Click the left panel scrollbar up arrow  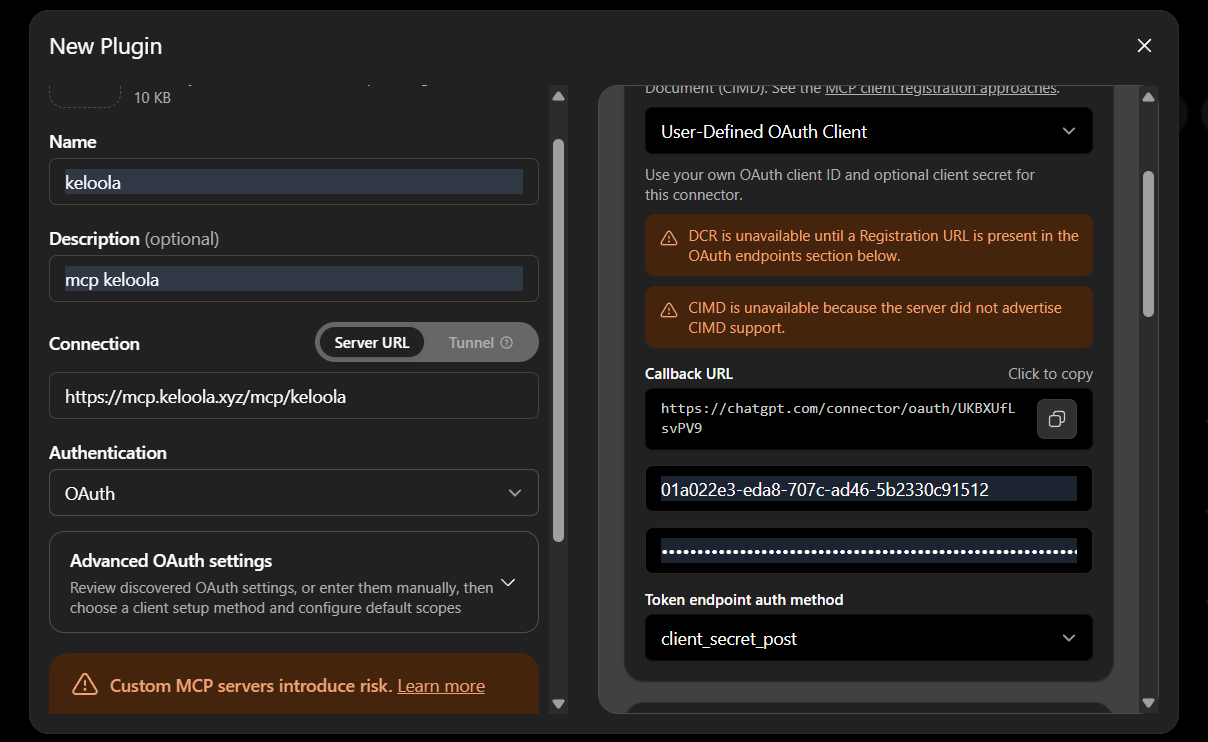[x=558, y=96]
